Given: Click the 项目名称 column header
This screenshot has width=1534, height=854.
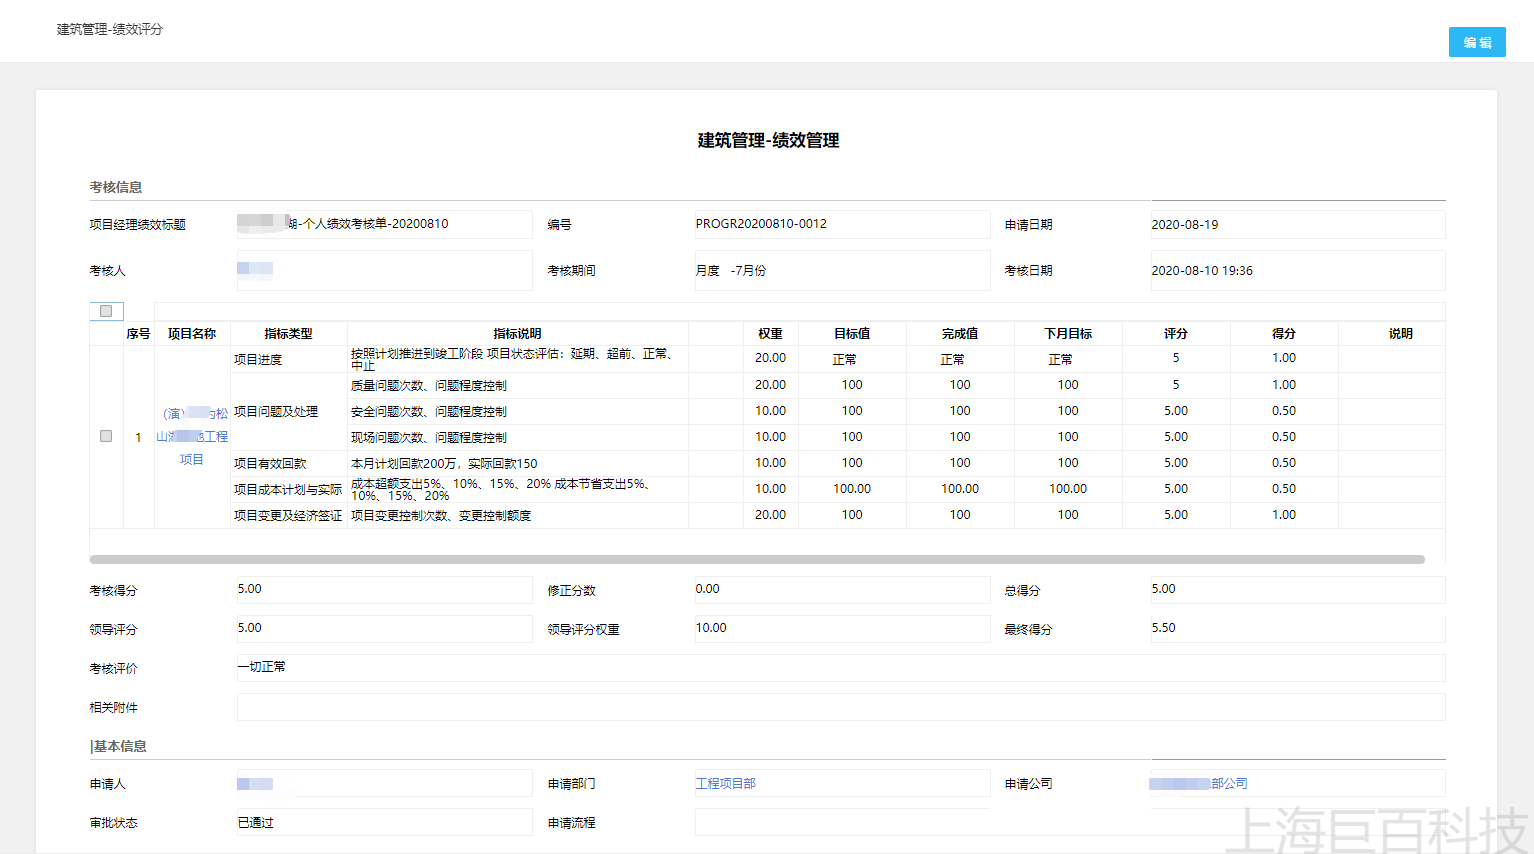Looking at the screenshot, I should [192, 333].
